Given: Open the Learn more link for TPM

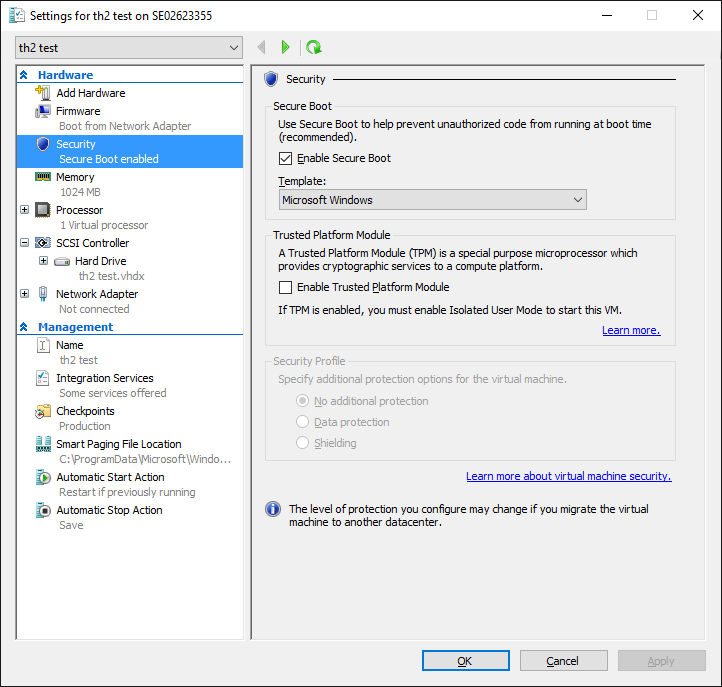Looking at the screenshot, I should click(x=631, y=330).
